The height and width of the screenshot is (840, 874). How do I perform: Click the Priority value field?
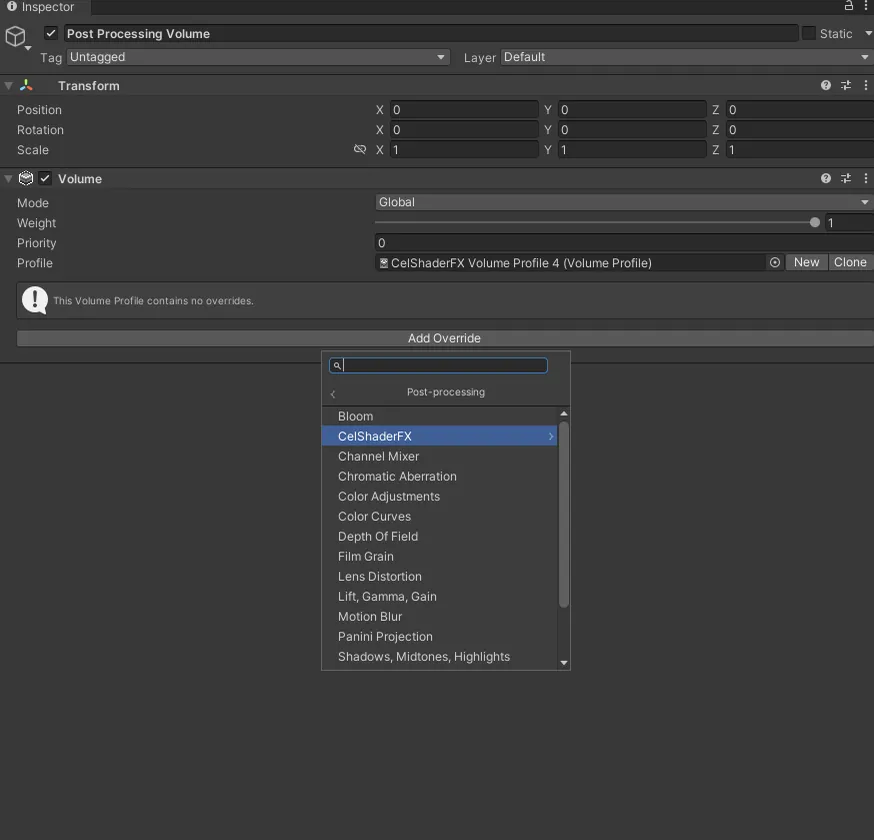tap(624, 243)
